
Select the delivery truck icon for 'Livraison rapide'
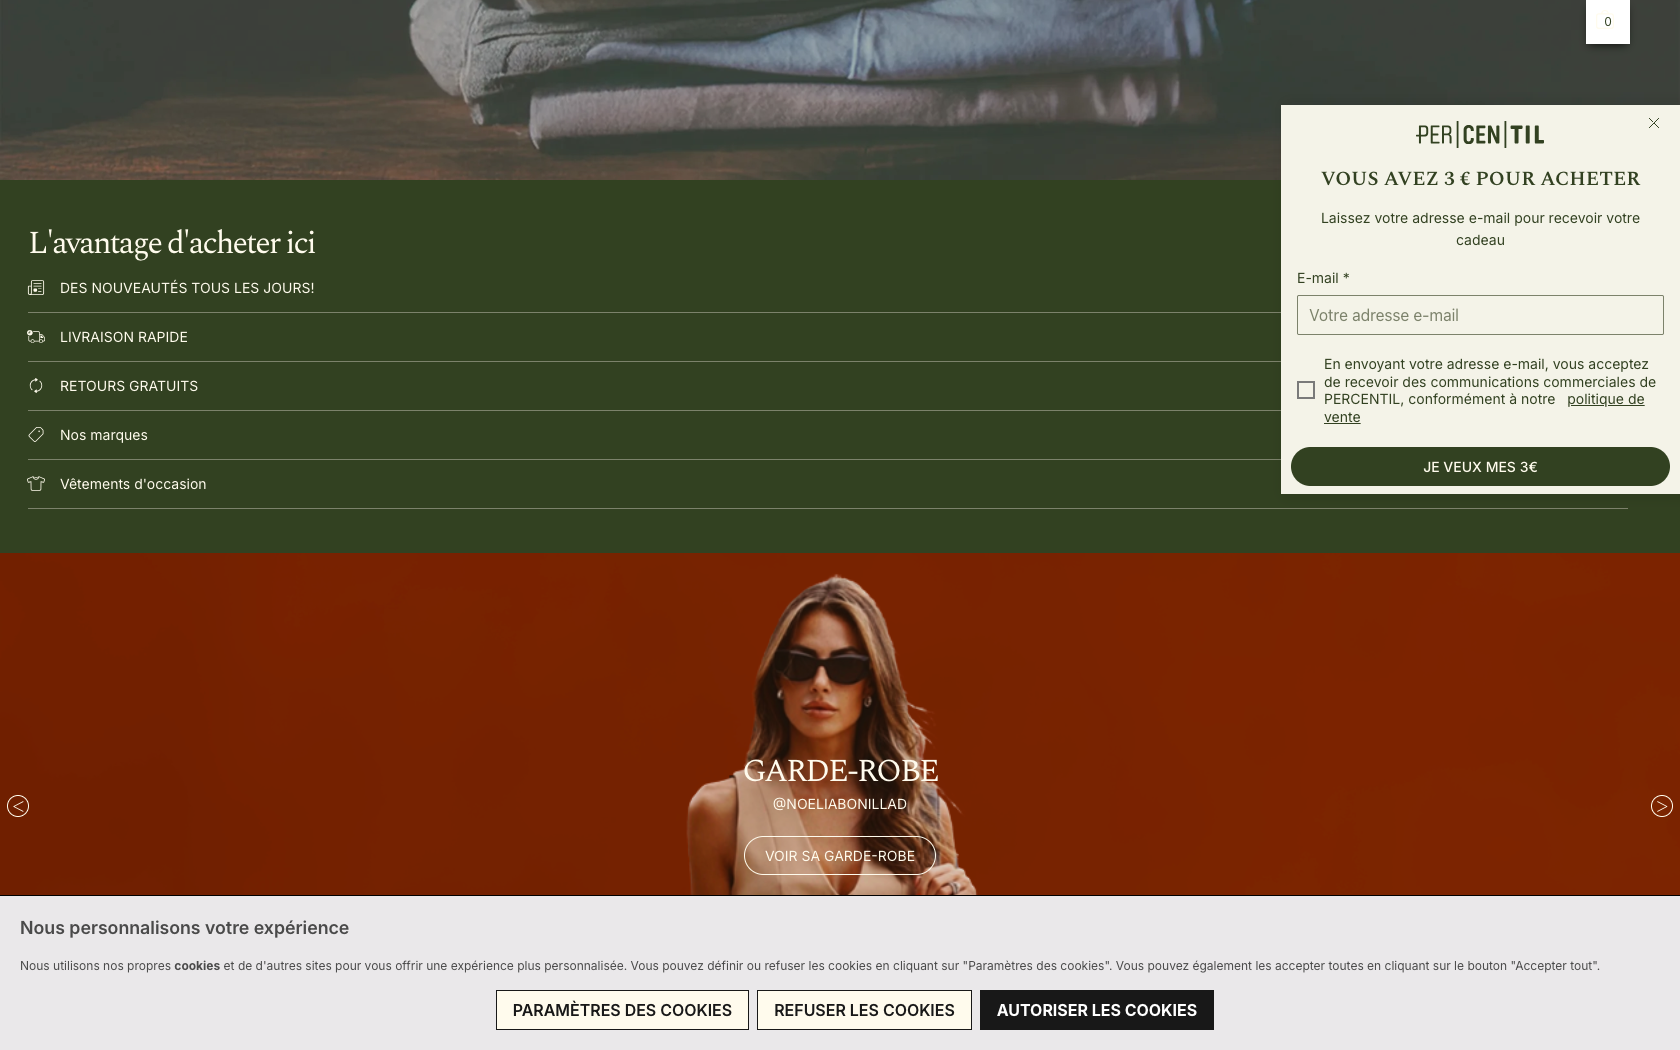tap(37, 337)
